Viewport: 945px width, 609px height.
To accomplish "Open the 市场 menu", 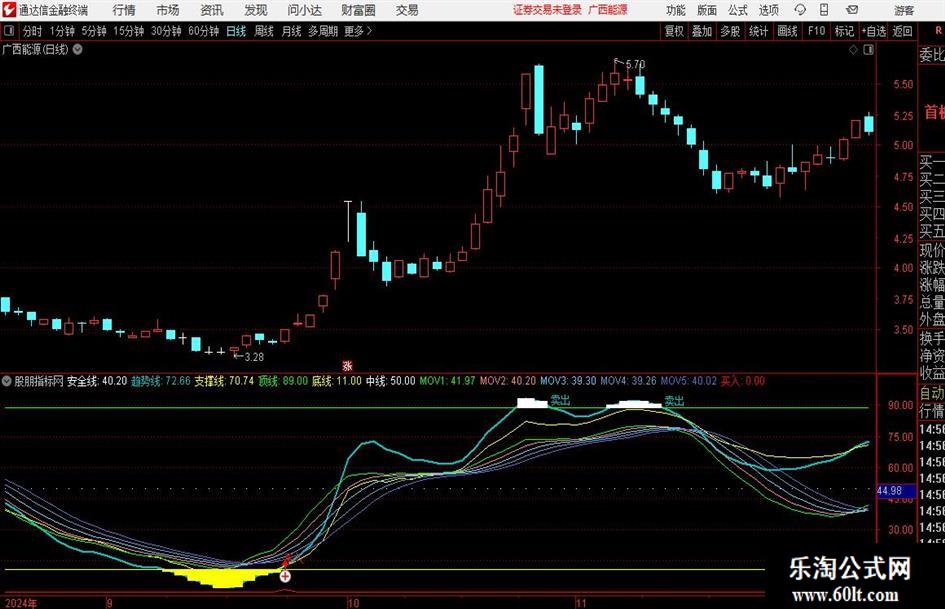I will (x=168, y=10).
